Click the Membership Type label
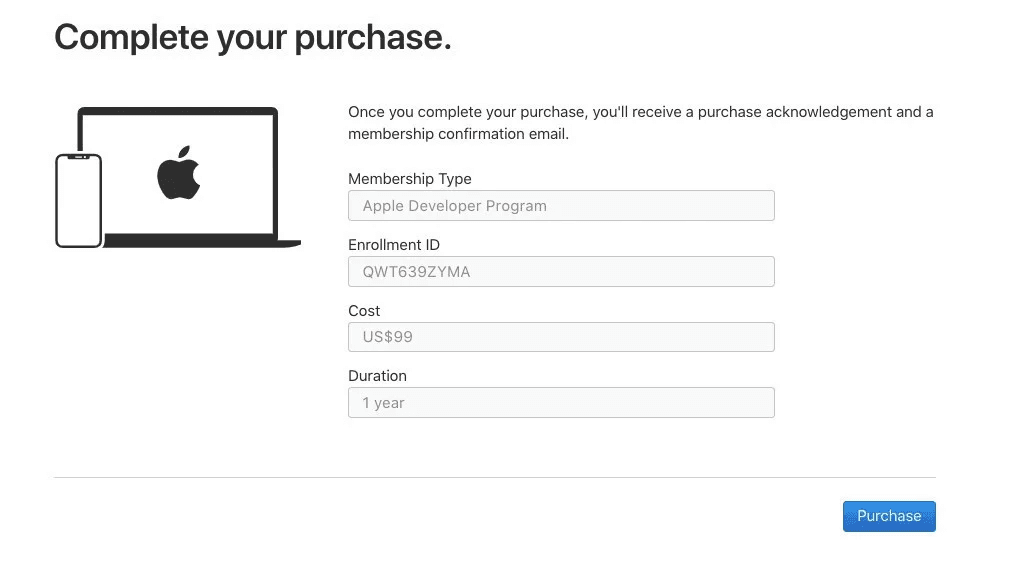This screenshot has width=1019, height=568. click(x=409, y=179)
